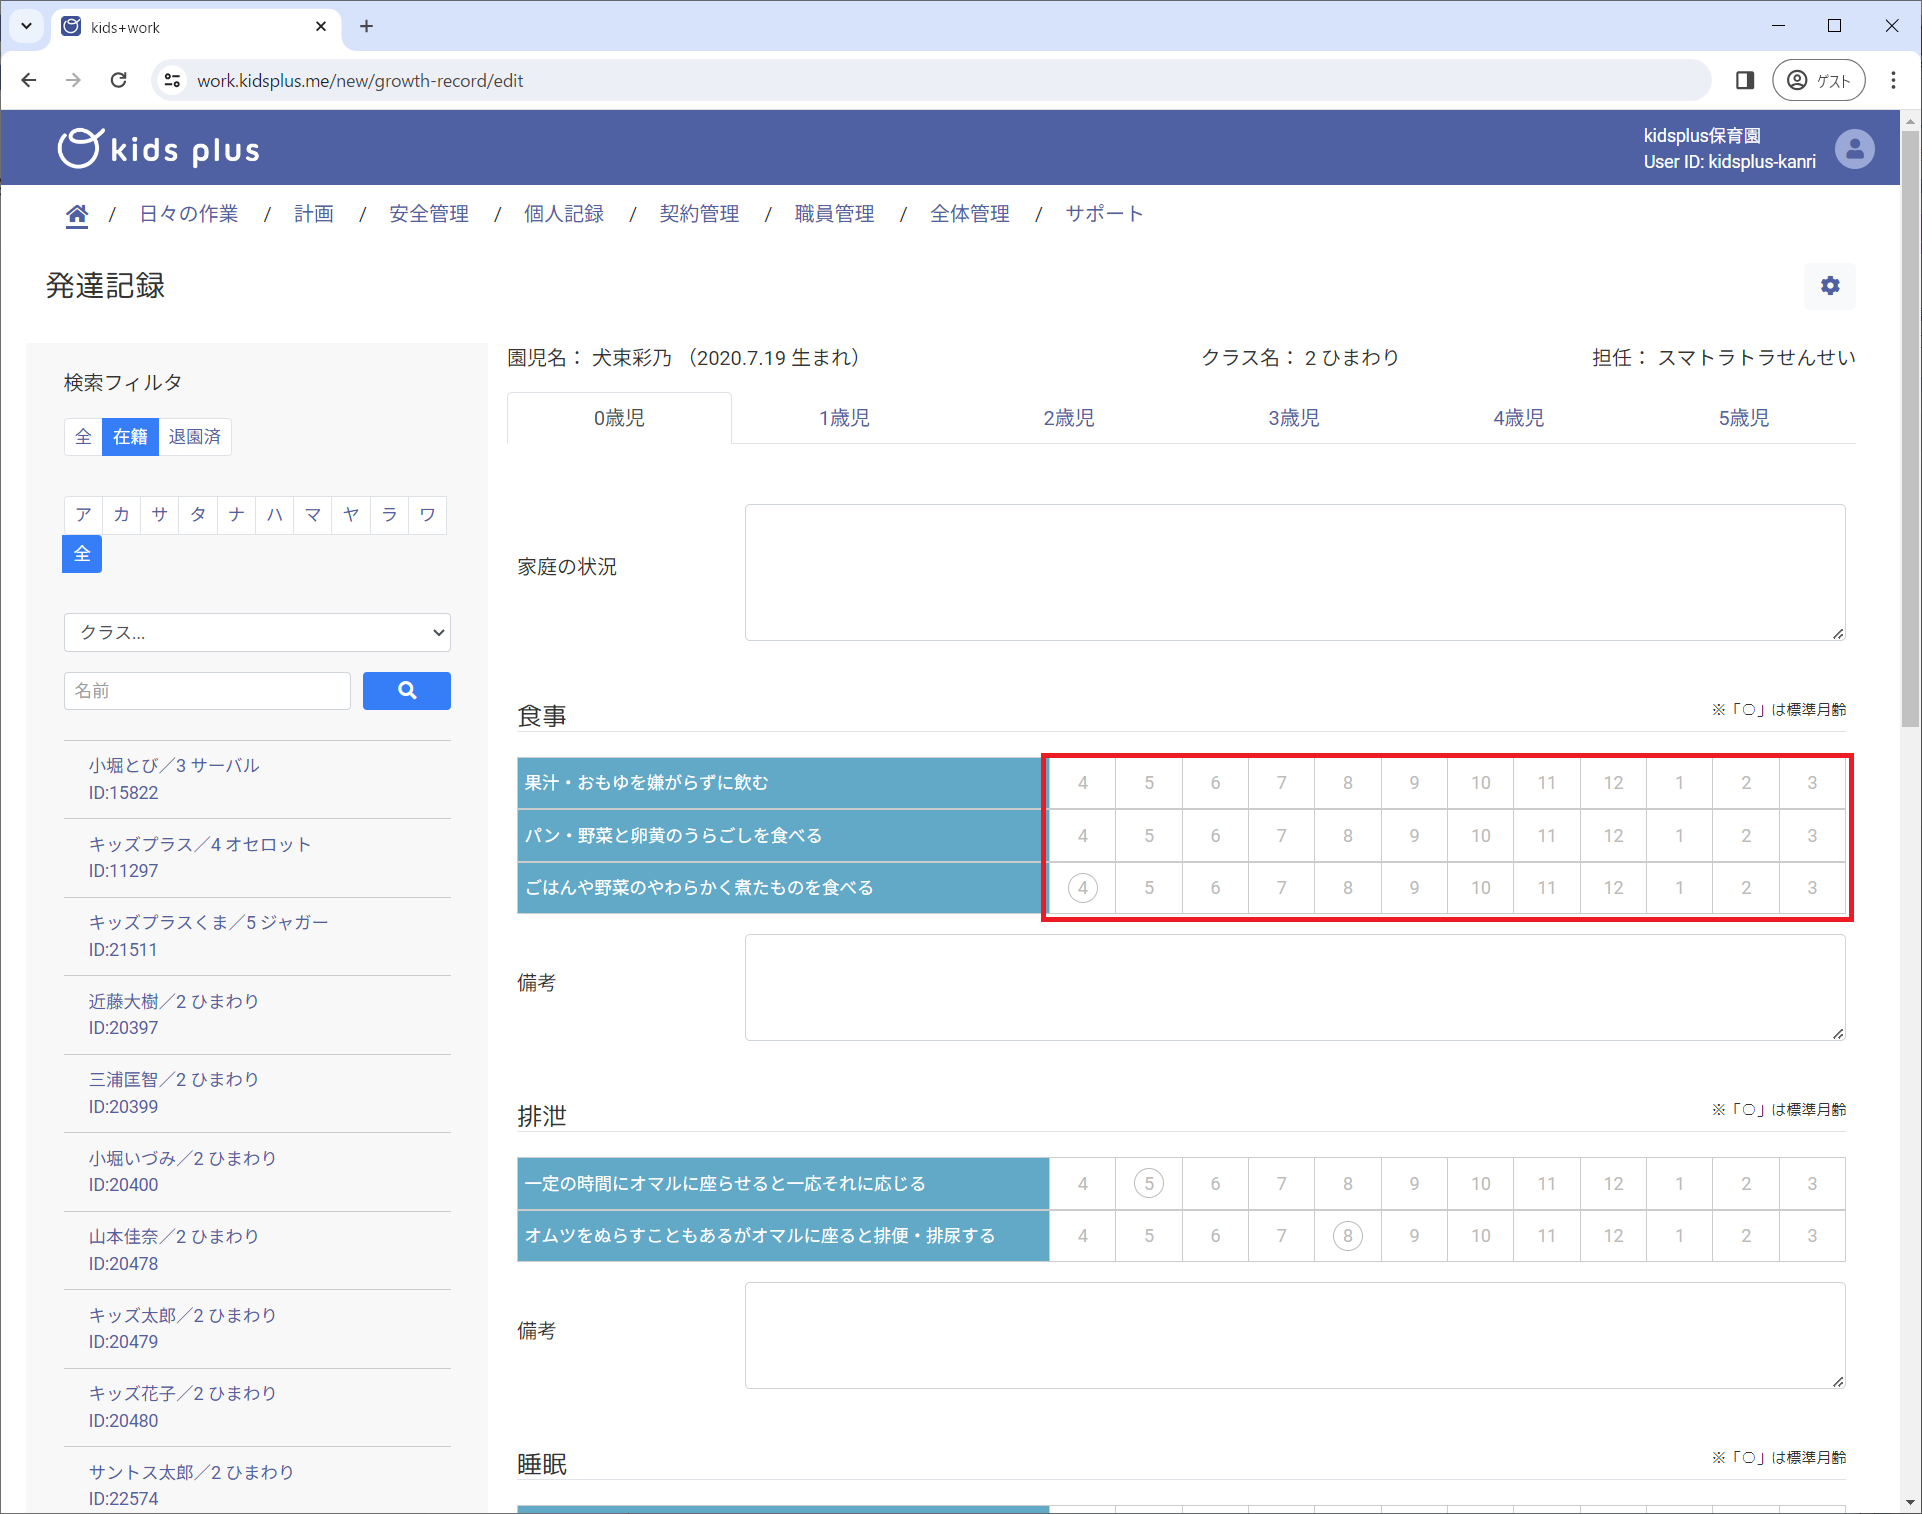The image size is (1922, 1514).
Task: Filter names by ラ kana
Action: tap(389, 515)
